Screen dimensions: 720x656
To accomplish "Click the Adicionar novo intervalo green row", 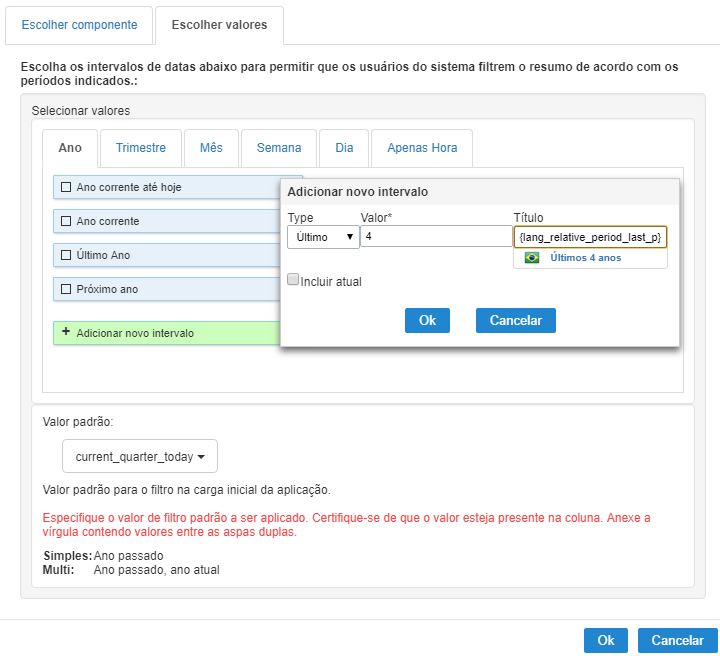I will [x=167, y=333].
